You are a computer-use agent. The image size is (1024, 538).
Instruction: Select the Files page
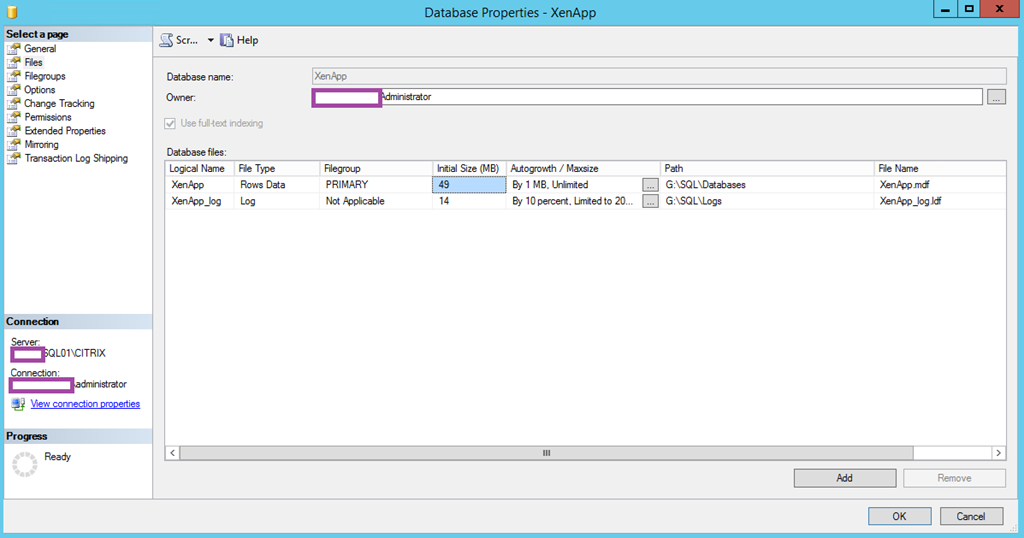33,62
